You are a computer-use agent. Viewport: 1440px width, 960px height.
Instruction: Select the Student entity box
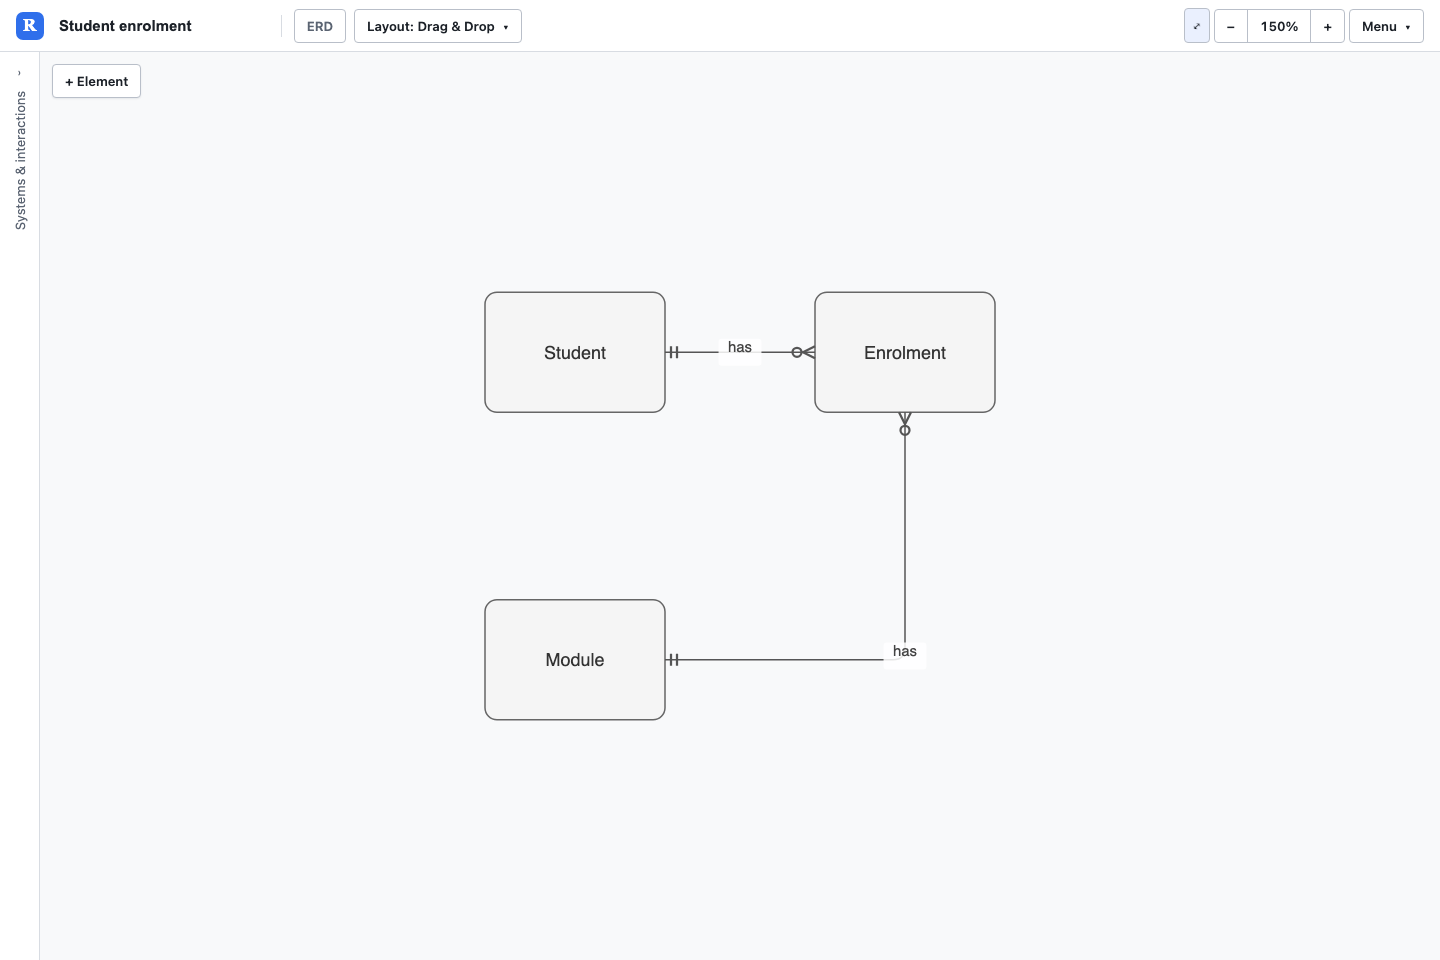(575, 352)
